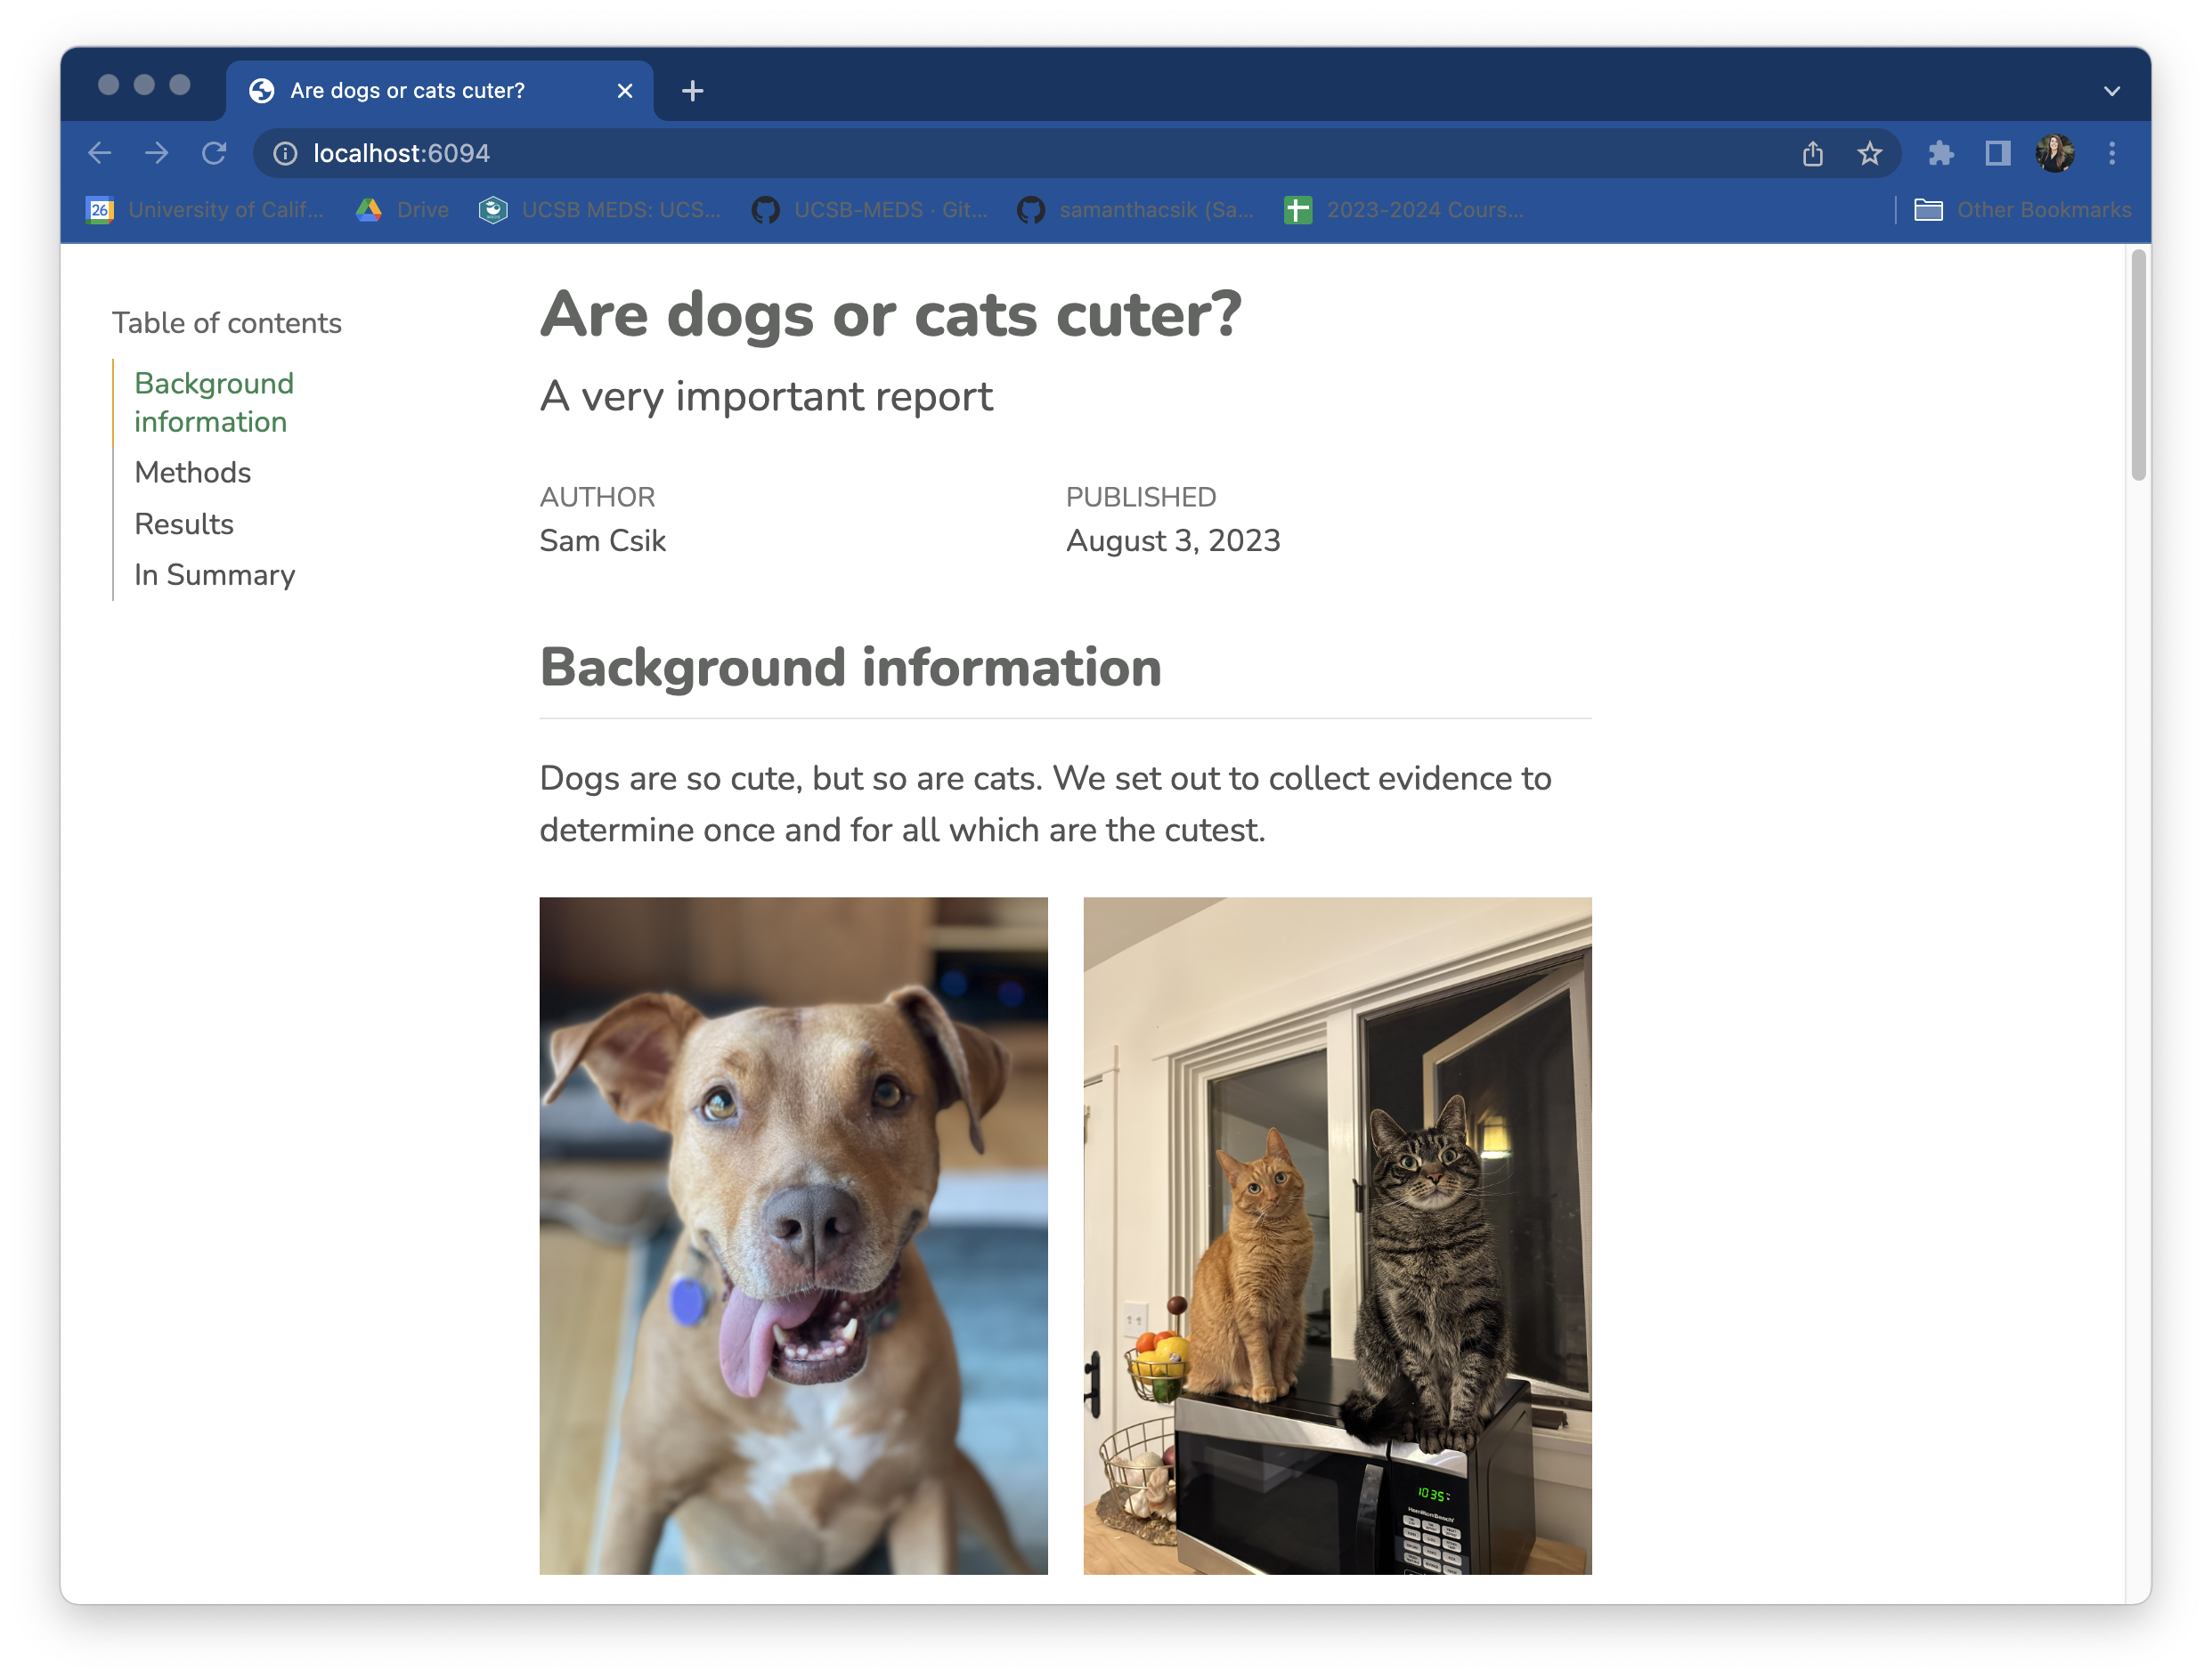Bookmark this page with star icon

coord(1869,153)
